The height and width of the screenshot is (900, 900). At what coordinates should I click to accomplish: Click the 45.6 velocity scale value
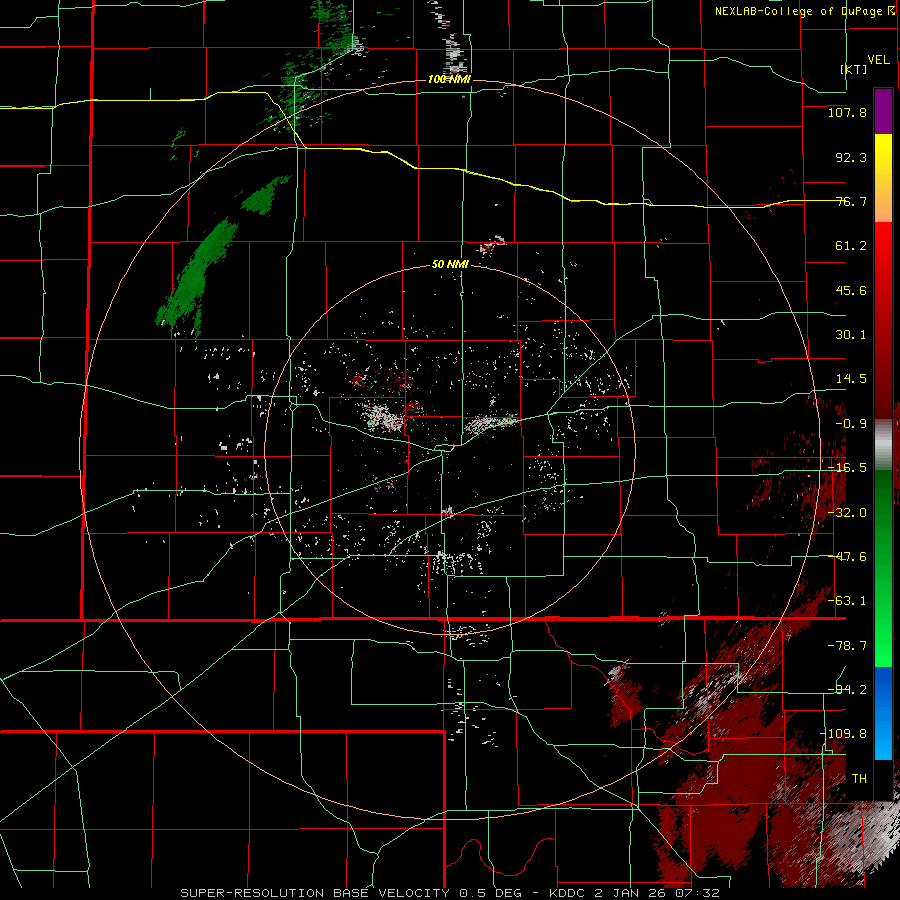pos(851,290)
